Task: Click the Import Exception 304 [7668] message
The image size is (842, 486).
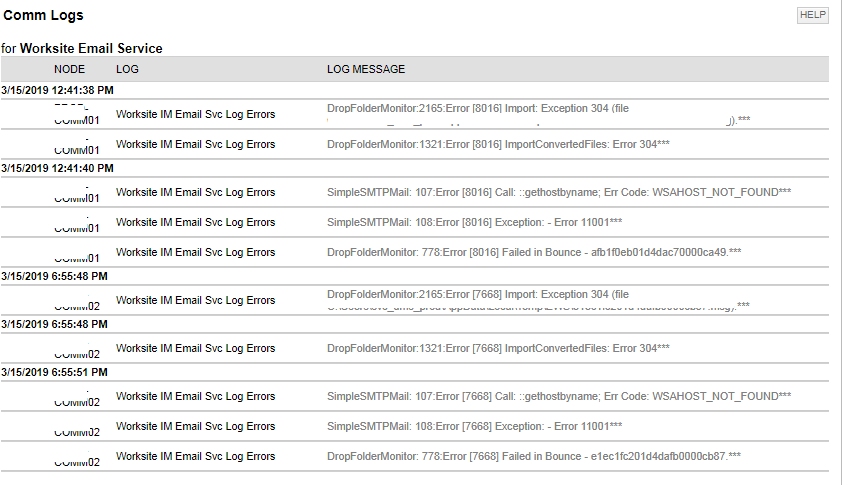Action: (x=538, y=300)
